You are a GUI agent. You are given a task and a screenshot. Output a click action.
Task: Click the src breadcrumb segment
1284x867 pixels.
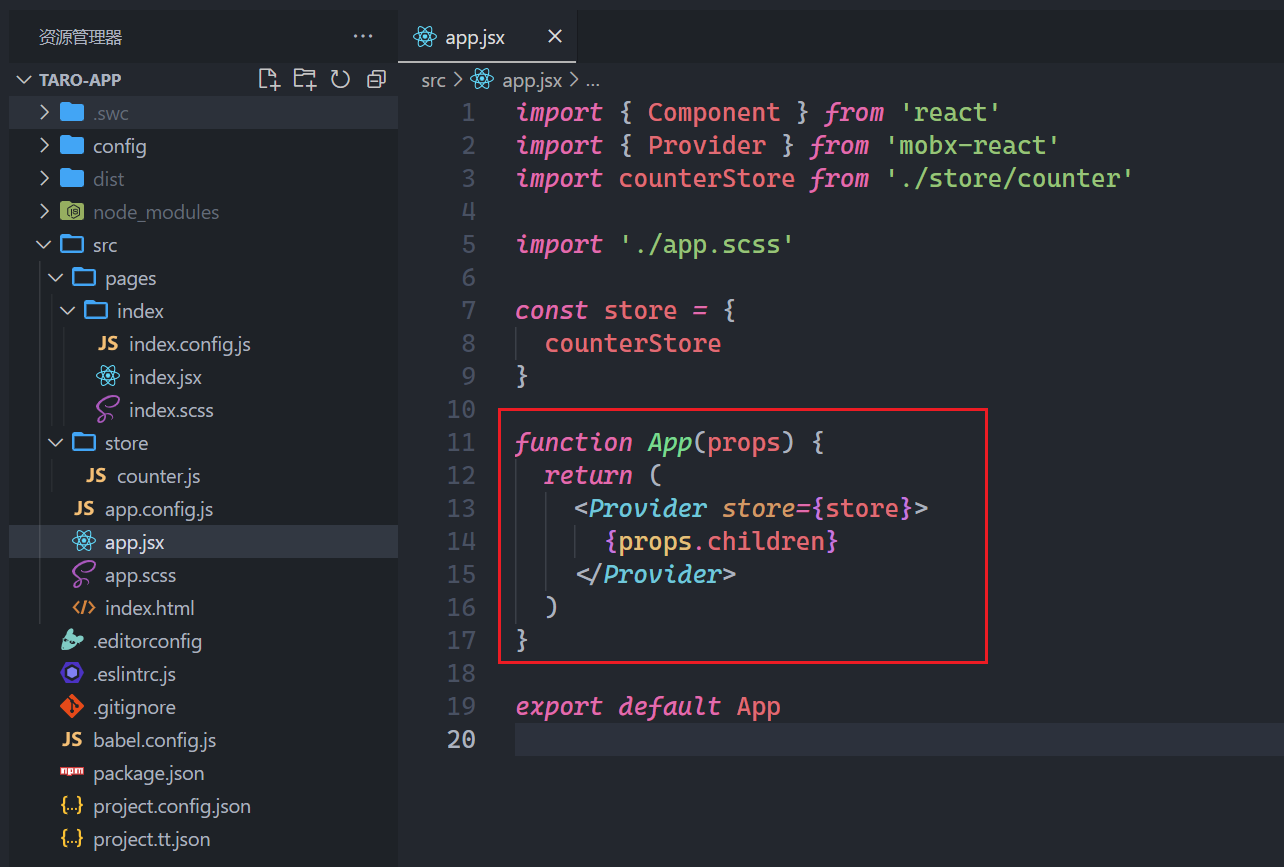point(433,80)
